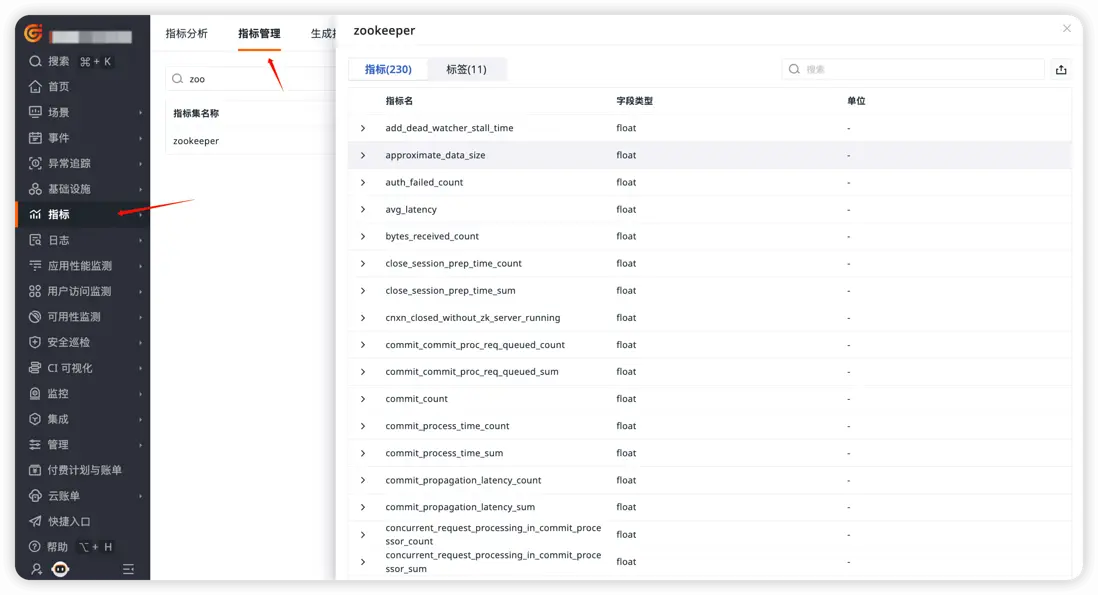Click the 安全巡检 shield icon
This screenshot has width=1098, height=595.
35,342
